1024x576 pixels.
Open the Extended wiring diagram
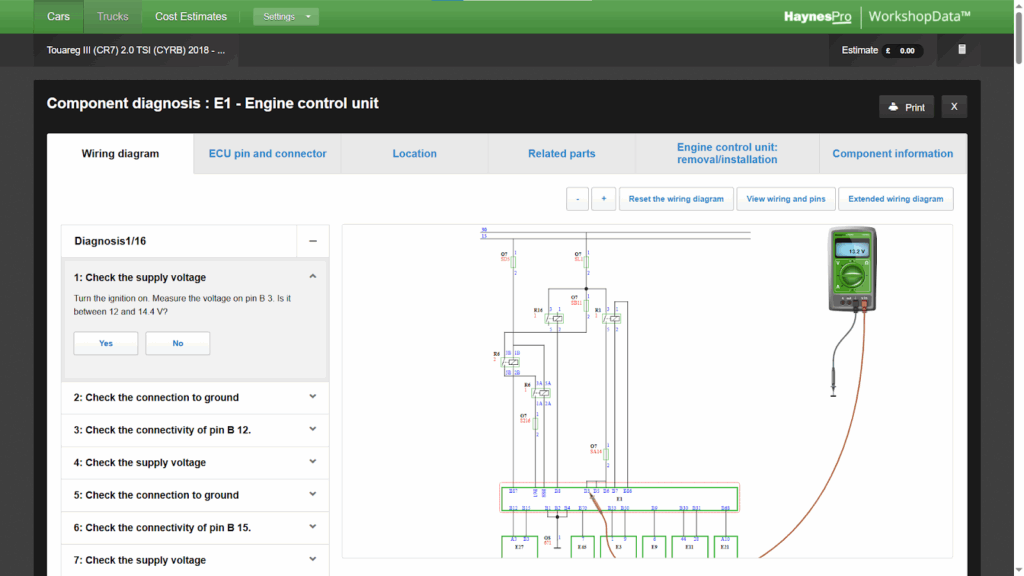[895, 198]
